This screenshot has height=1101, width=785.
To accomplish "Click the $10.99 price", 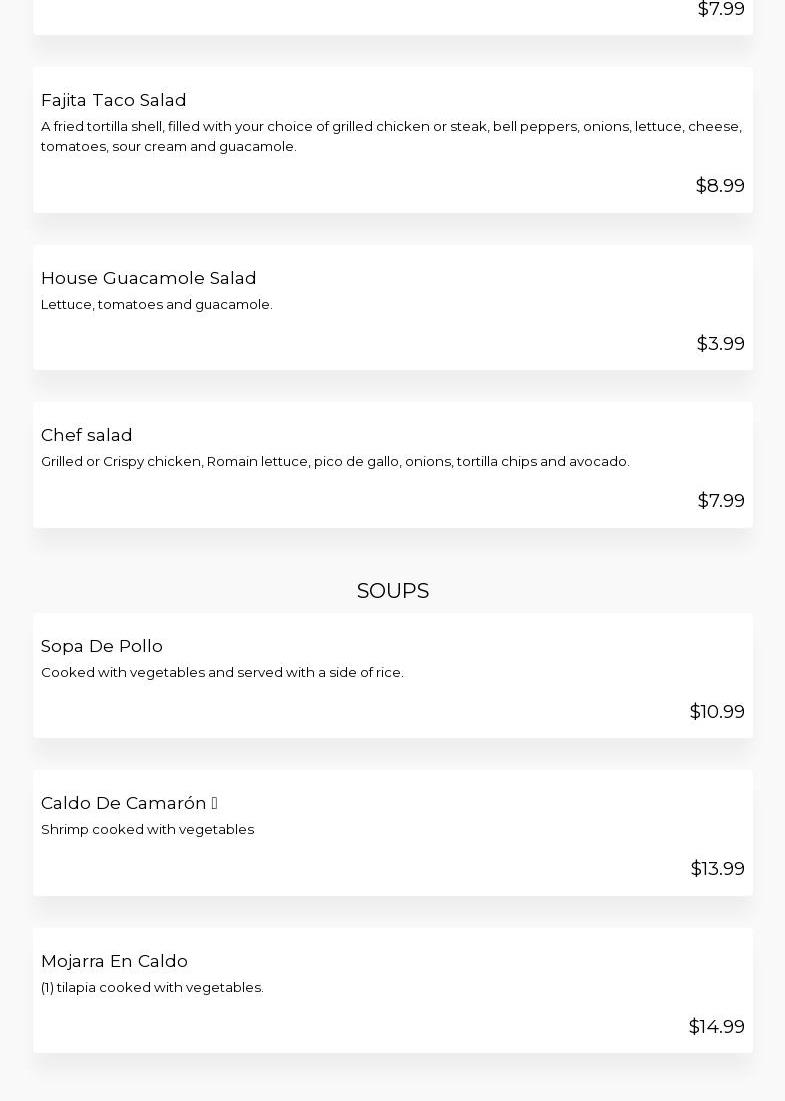I will pos(716,711).
